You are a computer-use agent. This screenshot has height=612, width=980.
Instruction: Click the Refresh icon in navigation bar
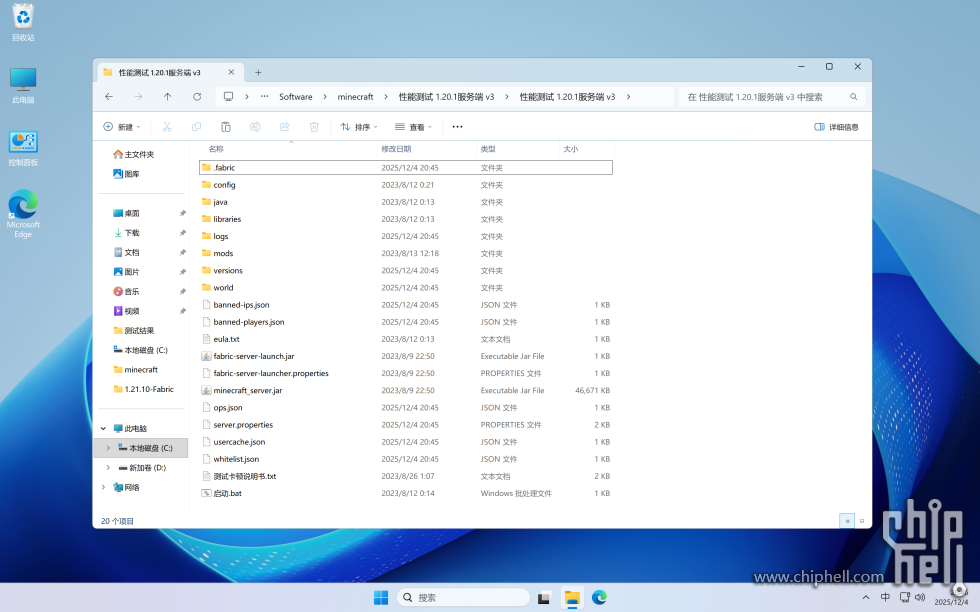pos(197,97)
